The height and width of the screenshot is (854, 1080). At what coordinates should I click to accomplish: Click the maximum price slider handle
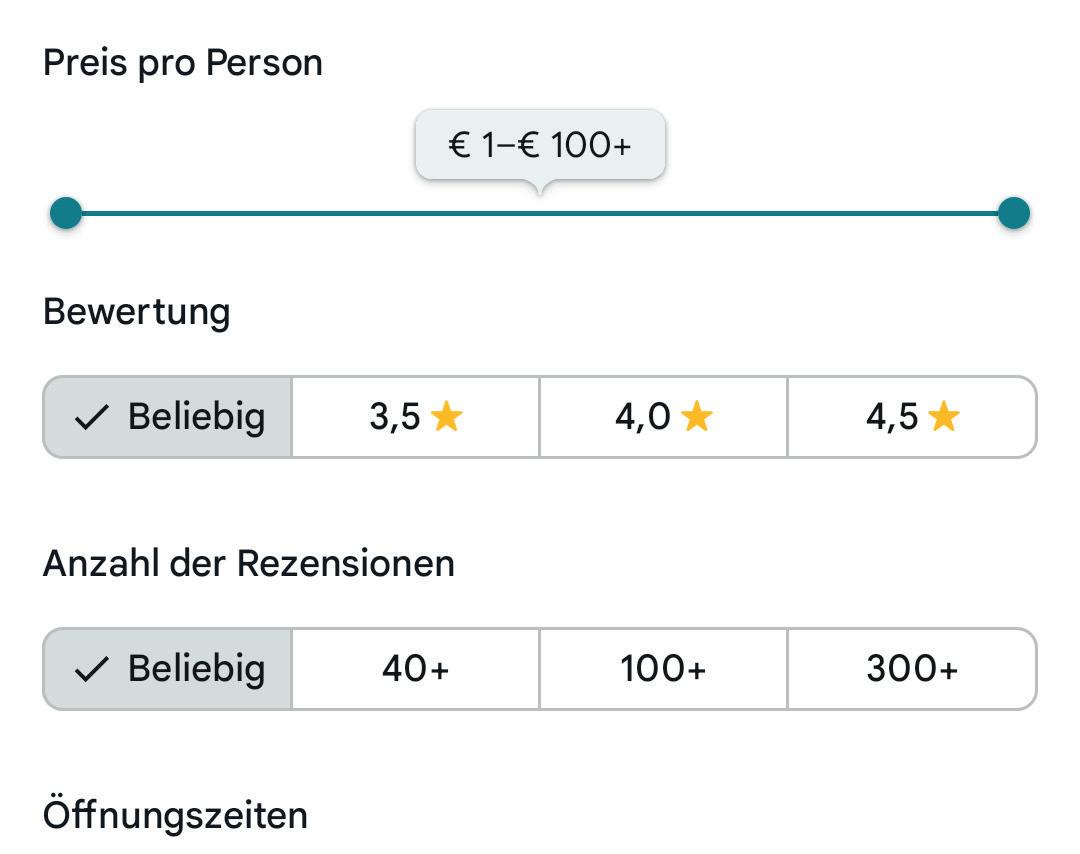click(1013, 213)
